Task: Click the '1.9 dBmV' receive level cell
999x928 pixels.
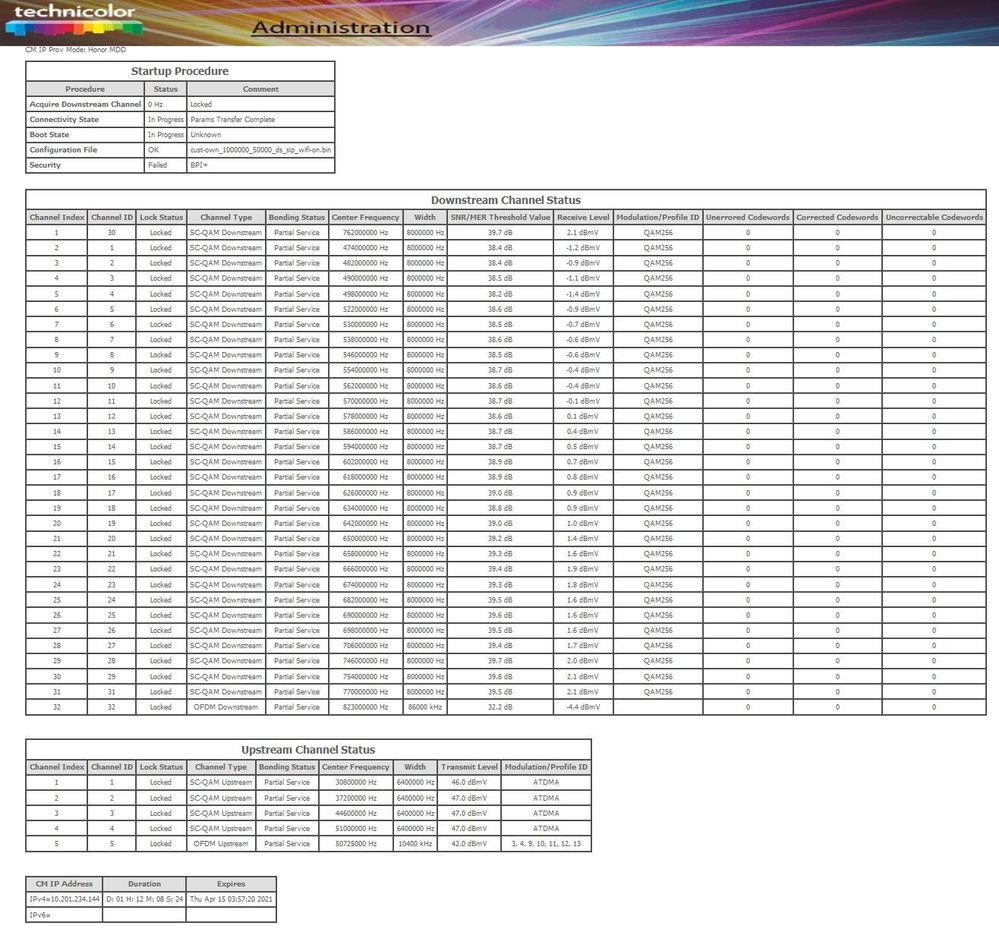Action: click(583, 569)
